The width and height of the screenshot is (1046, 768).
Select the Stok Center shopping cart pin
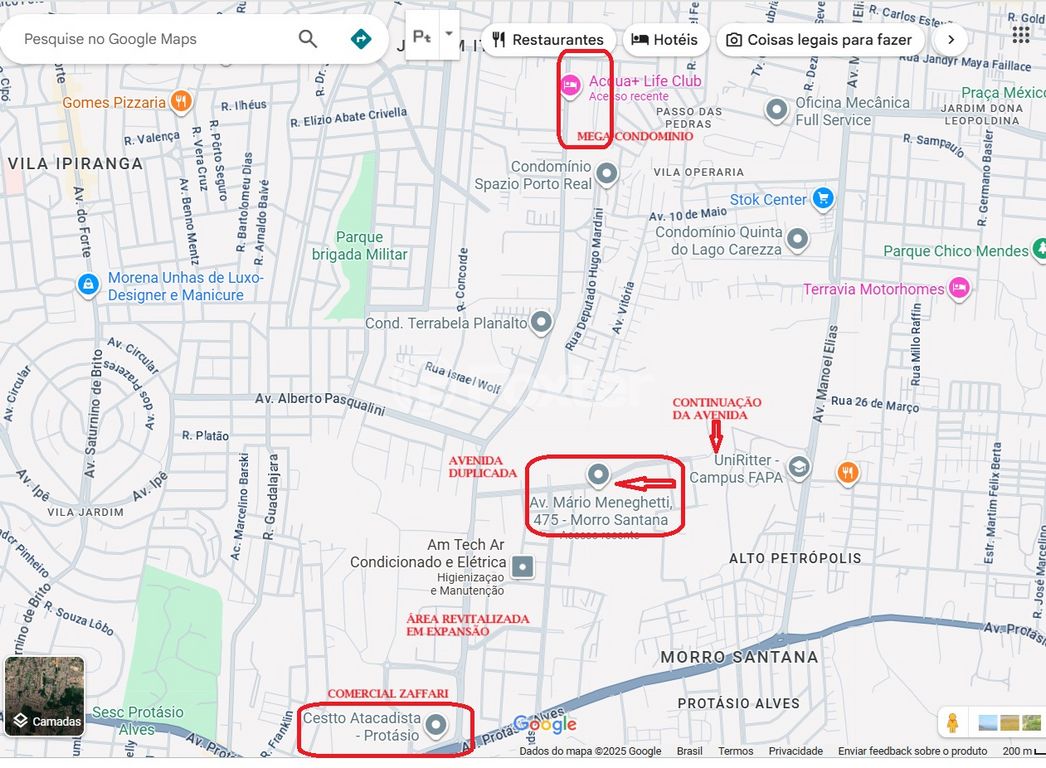(x=823, y=198)
